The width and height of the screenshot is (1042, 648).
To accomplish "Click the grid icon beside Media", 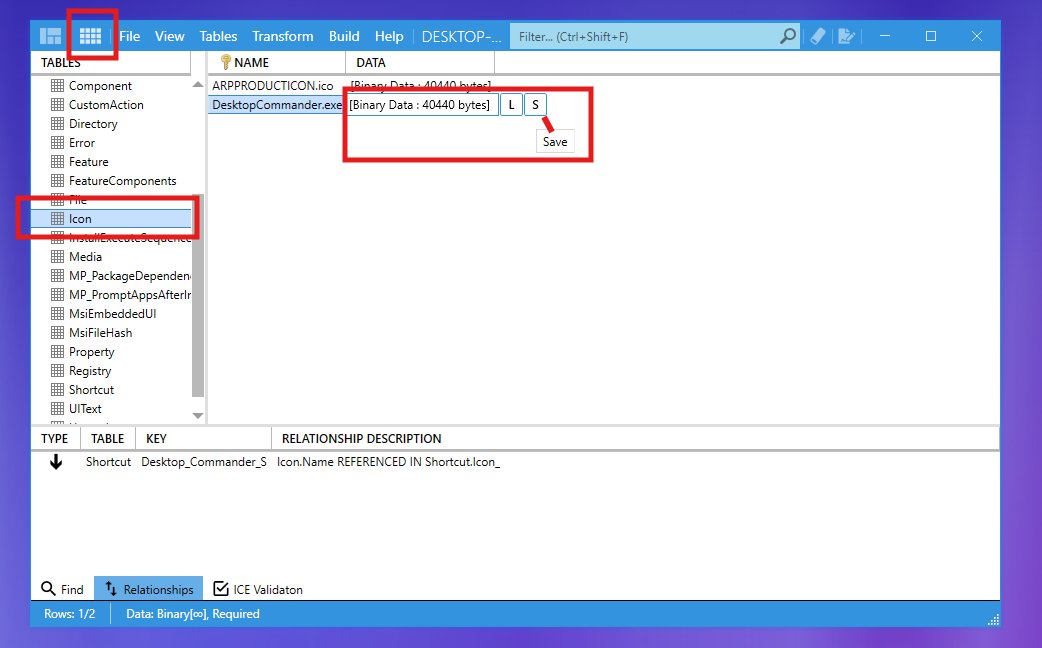I will pos(58,257).
